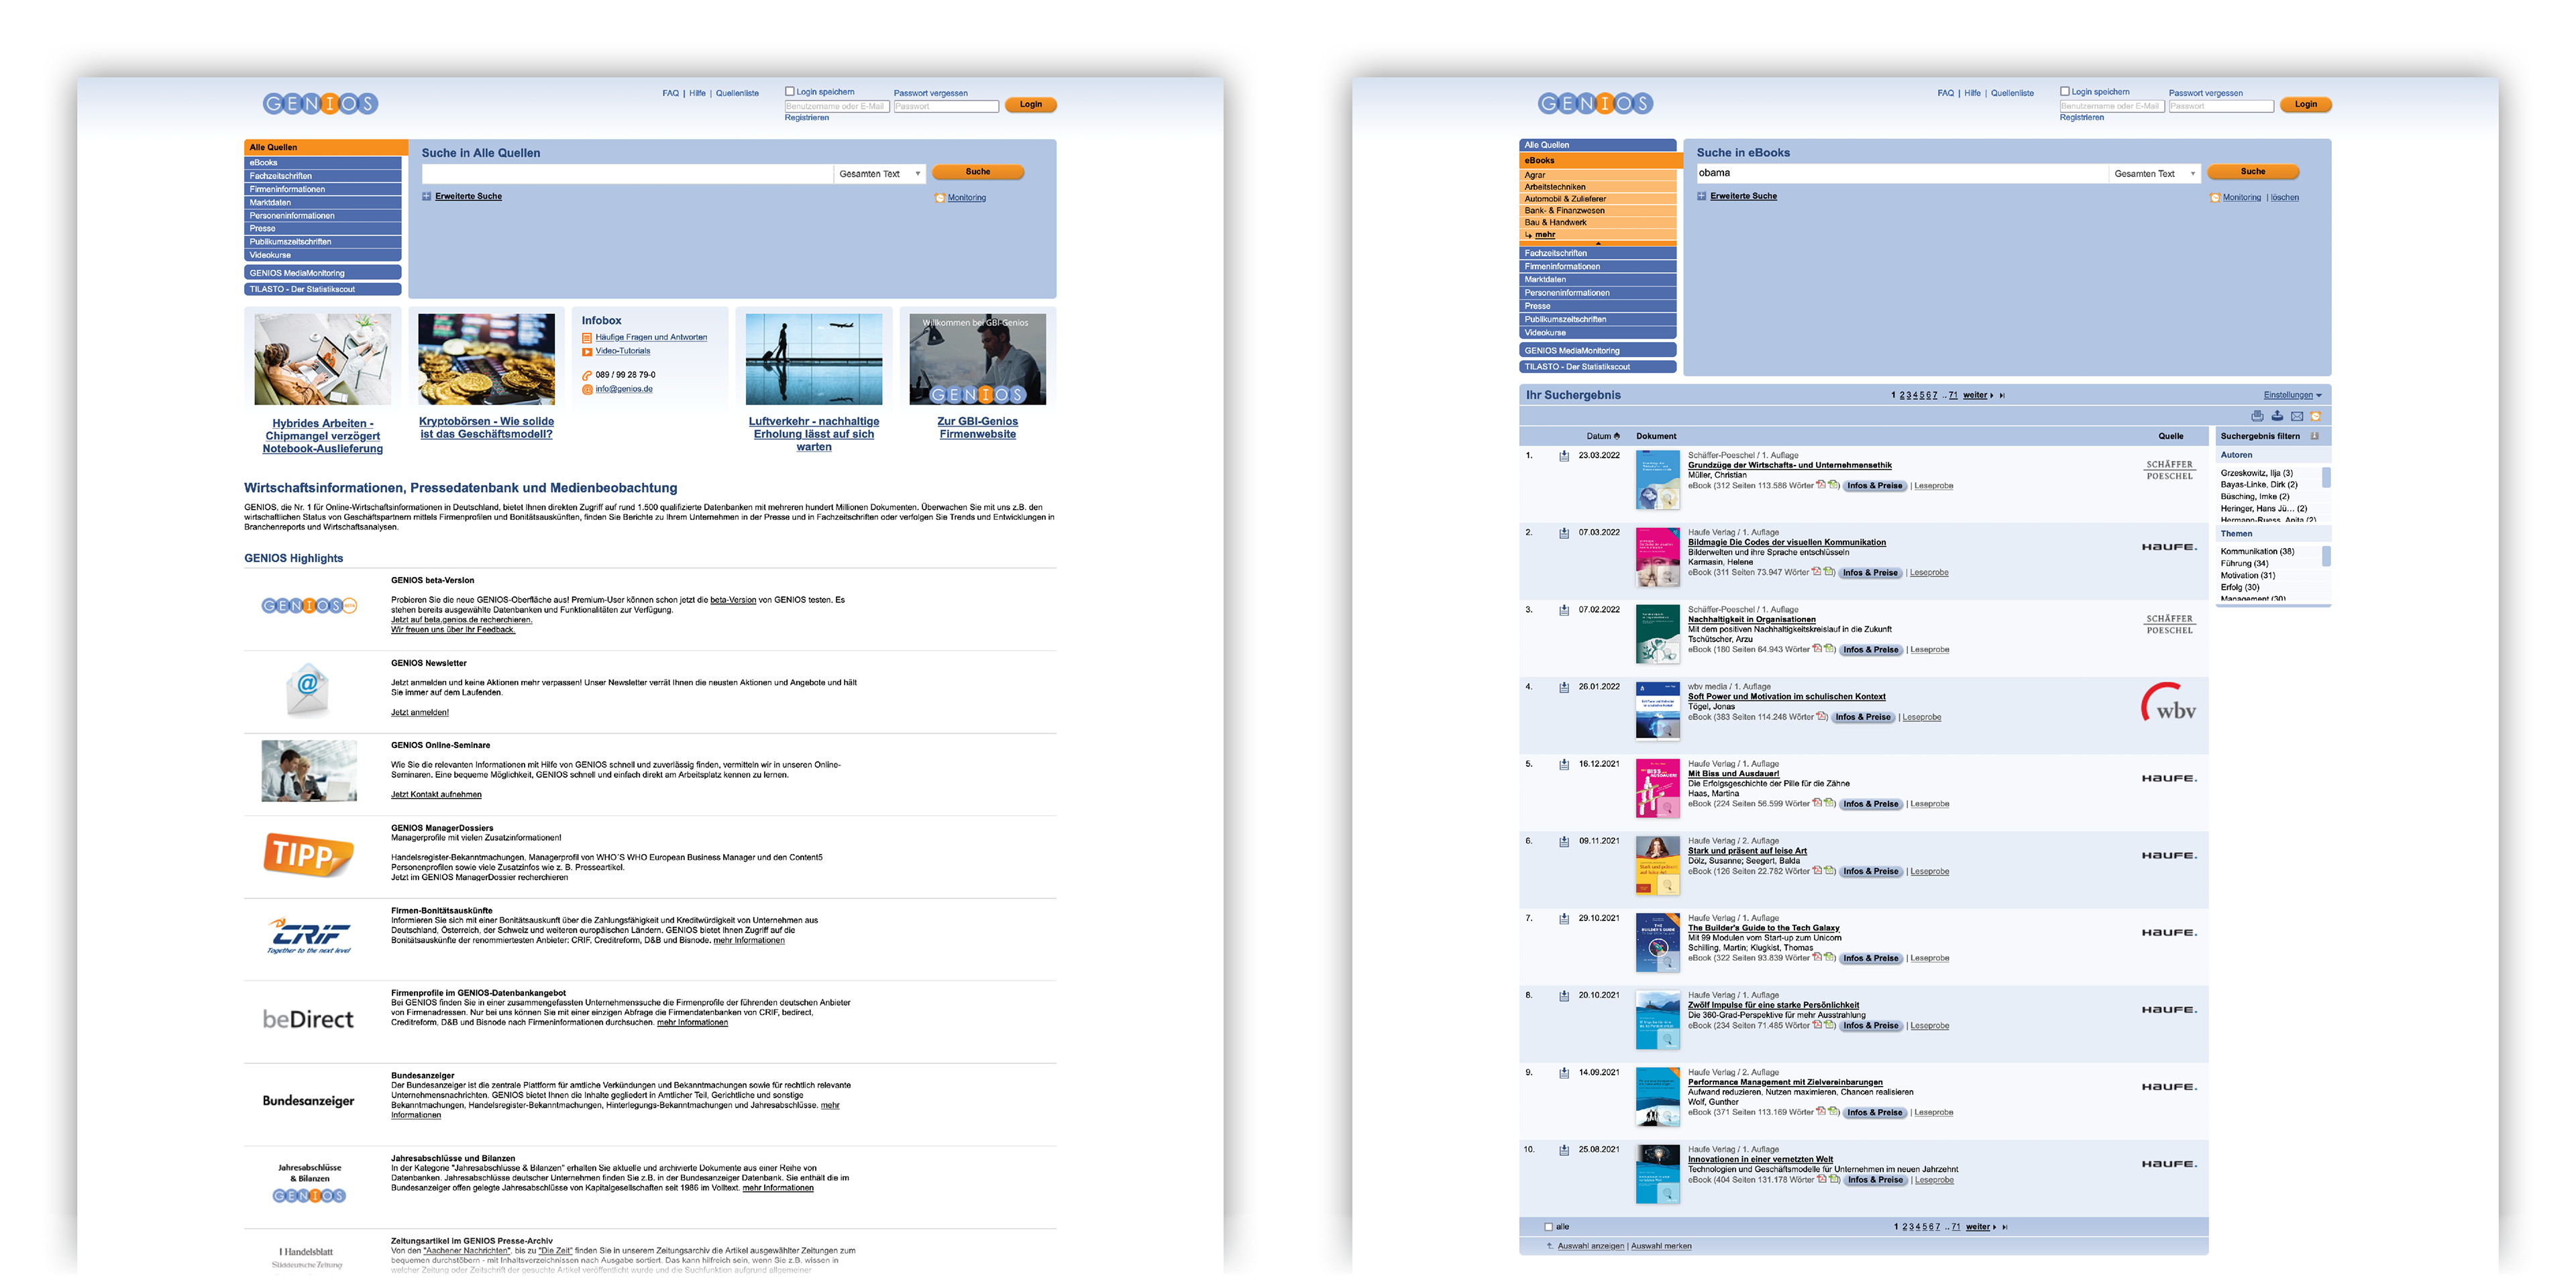Click info icon beside Suchergebnis filtern
Viewport: 2576px width, 1288px height.
(2314, 436)
